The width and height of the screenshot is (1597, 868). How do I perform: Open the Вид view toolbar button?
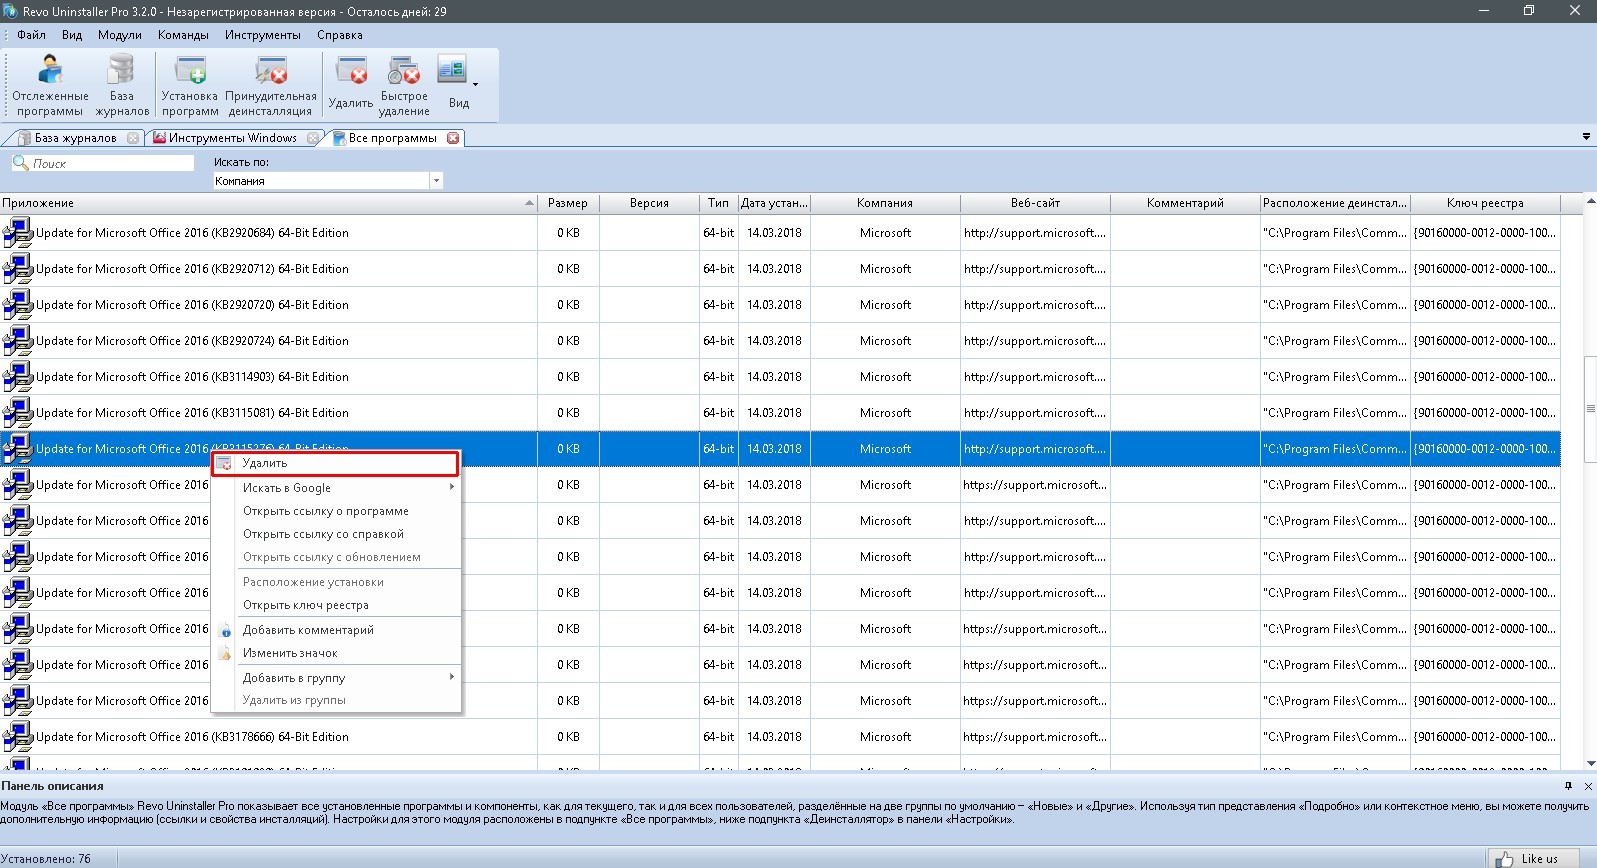click(458, 82)
